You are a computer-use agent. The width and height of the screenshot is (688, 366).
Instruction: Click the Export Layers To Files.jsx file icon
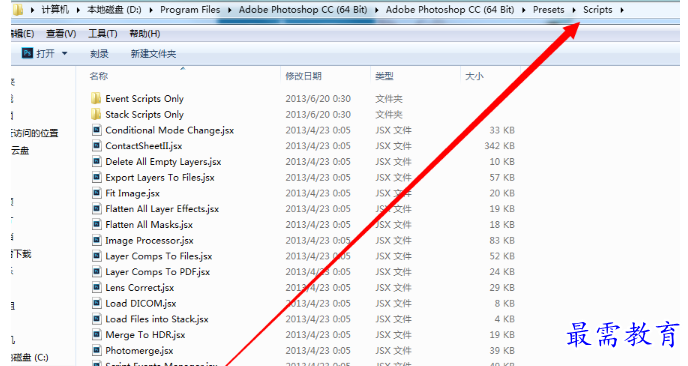pos(97,177)
